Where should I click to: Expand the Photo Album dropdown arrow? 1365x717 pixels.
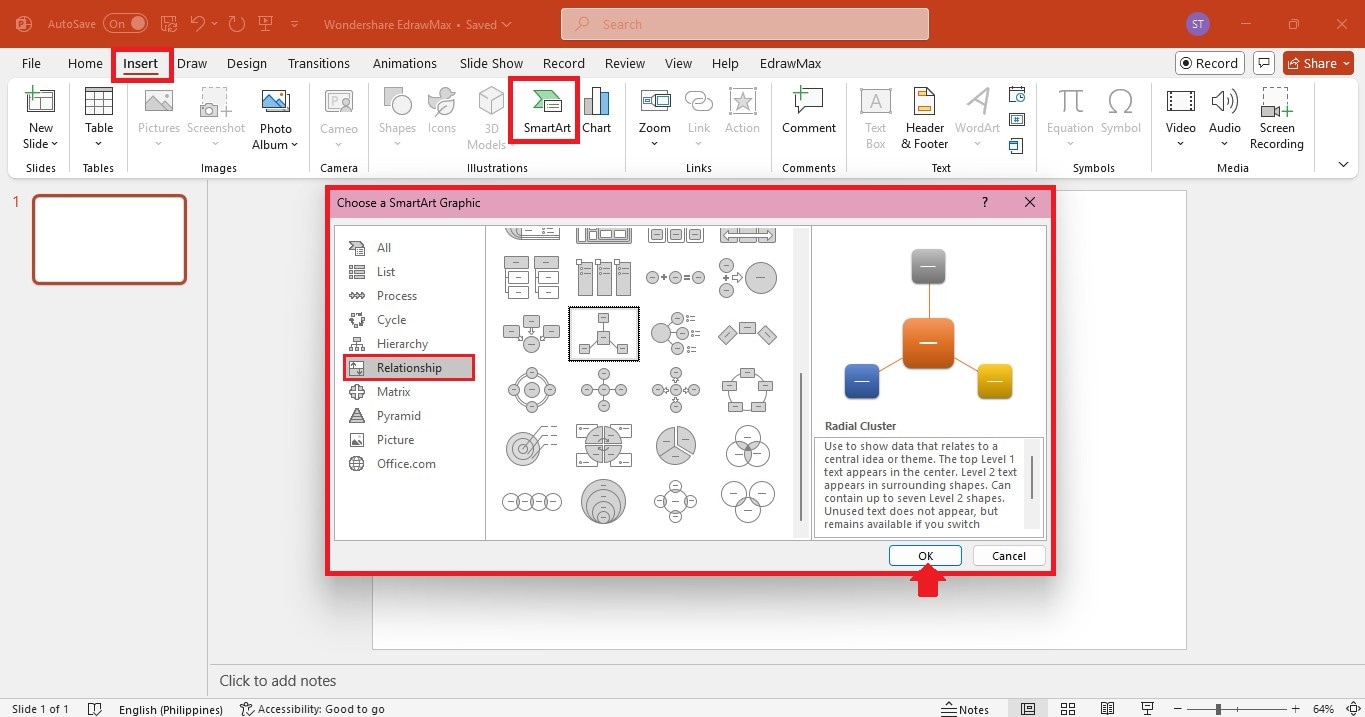[295, 145]
